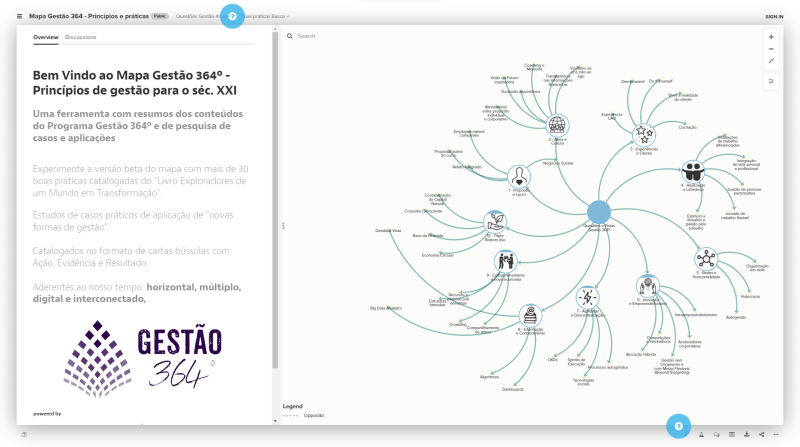800x447 pixels.
Task: Select the '1 - Propósito e Lucro' person node
Action: click(x=519, y=177)
